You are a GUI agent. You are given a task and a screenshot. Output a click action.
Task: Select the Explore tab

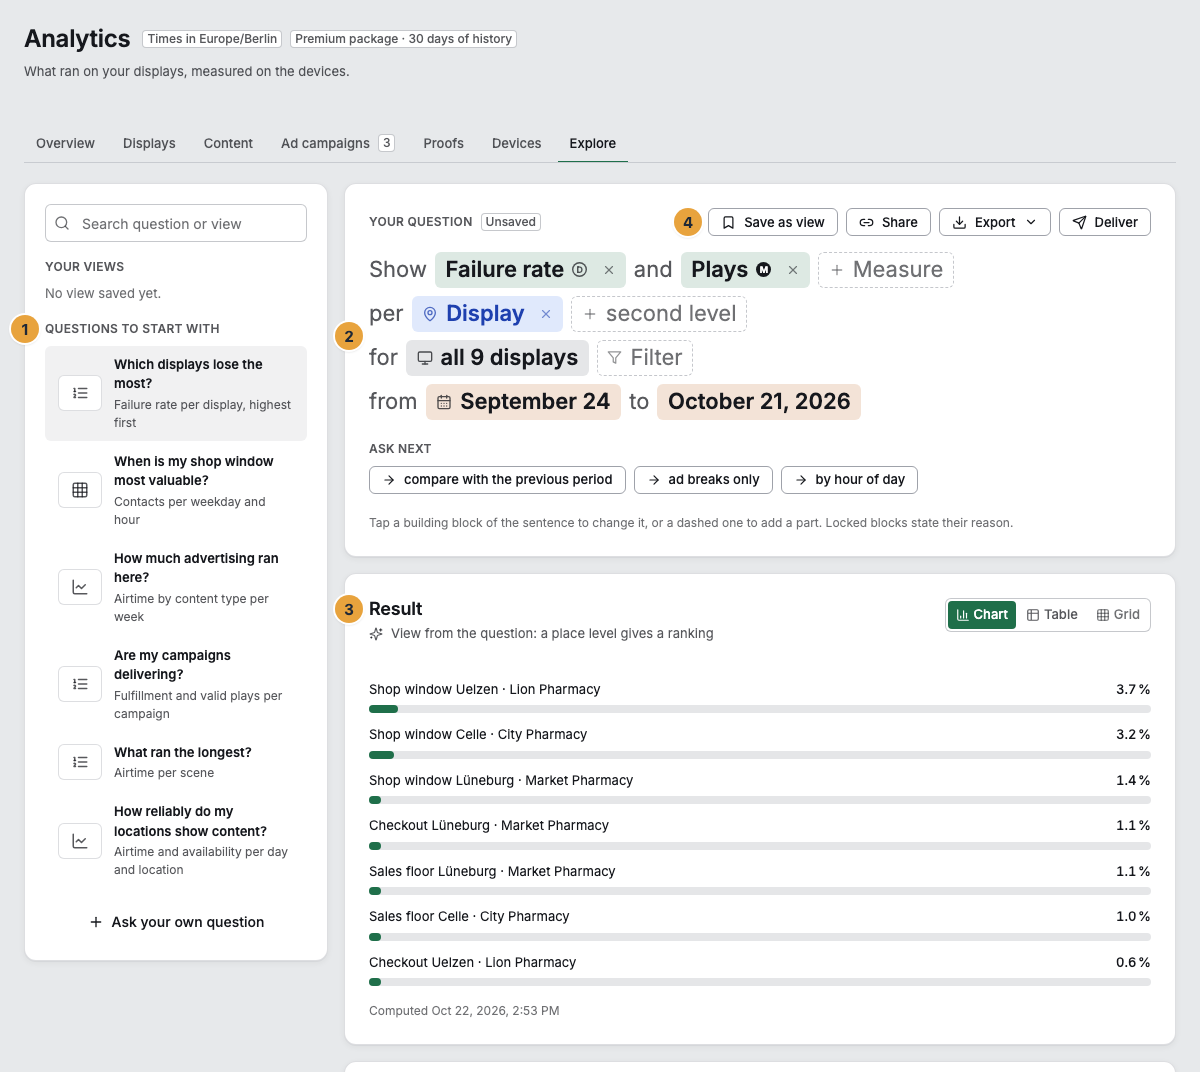593,143
